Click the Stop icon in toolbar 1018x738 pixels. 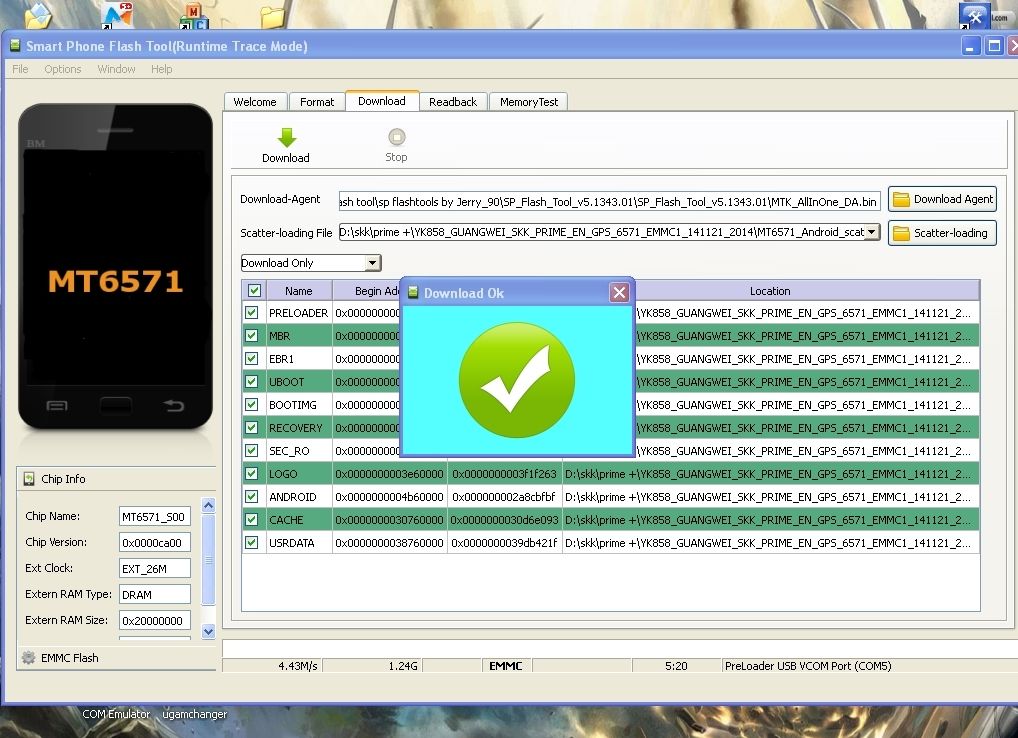(x=397, y=137)
